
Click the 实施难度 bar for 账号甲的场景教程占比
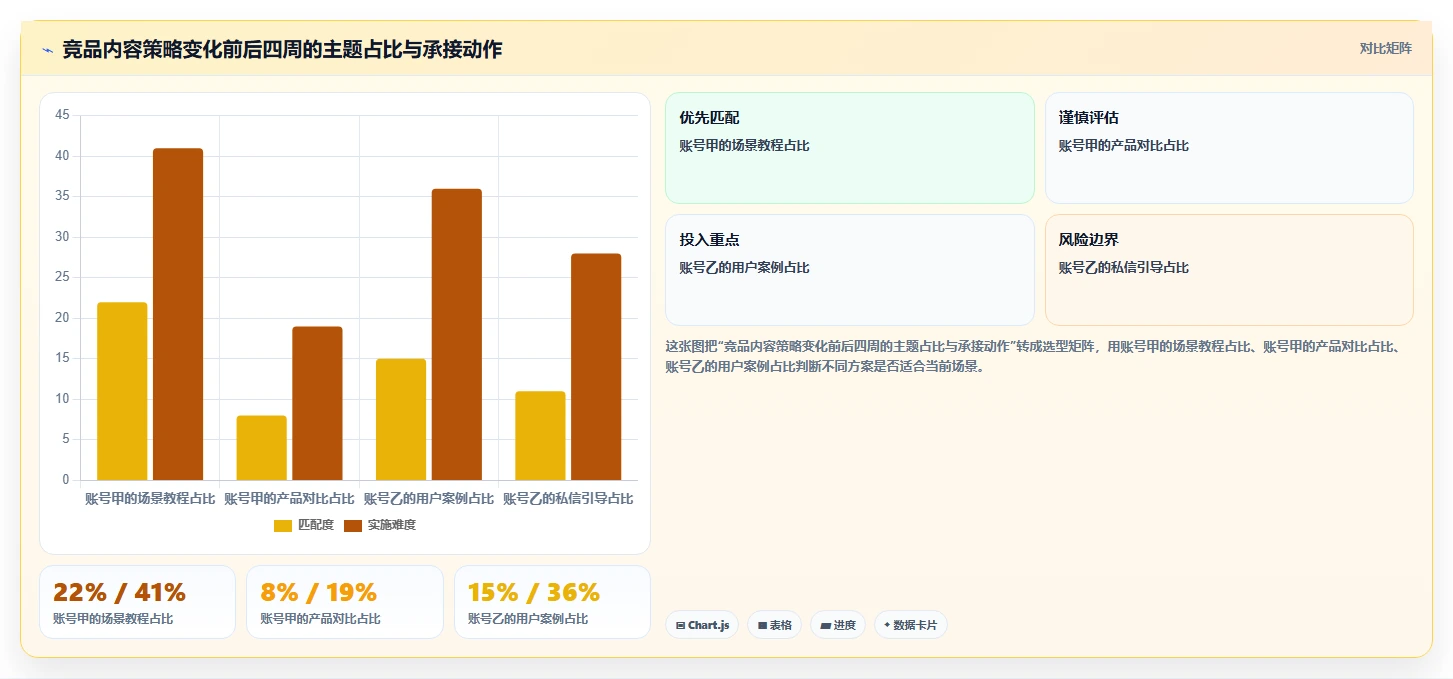click(x=178, y=314)
